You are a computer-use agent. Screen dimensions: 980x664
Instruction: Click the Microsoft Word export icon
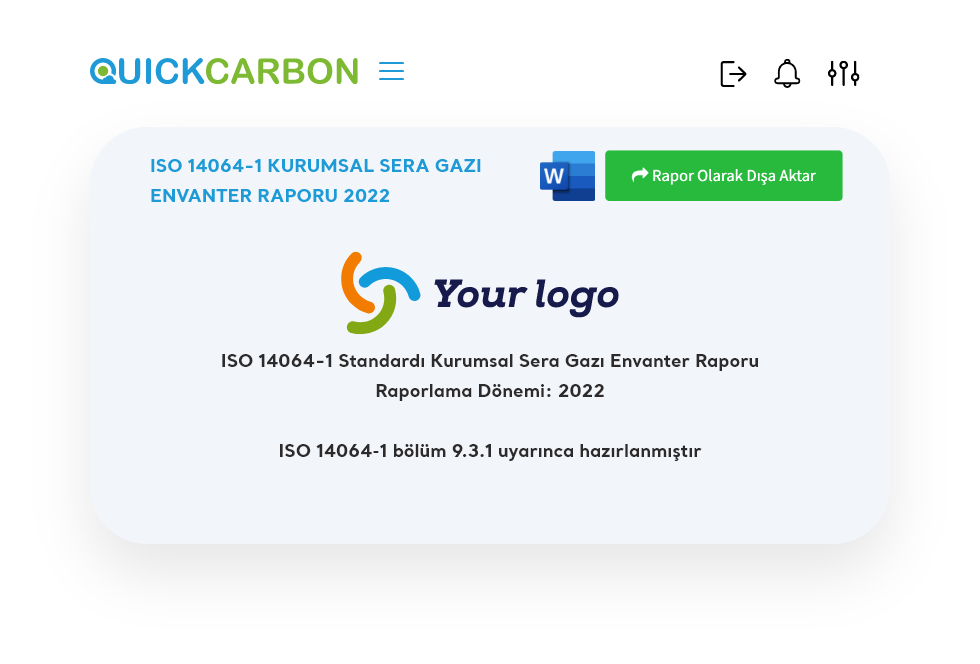[x=568, y=176]
